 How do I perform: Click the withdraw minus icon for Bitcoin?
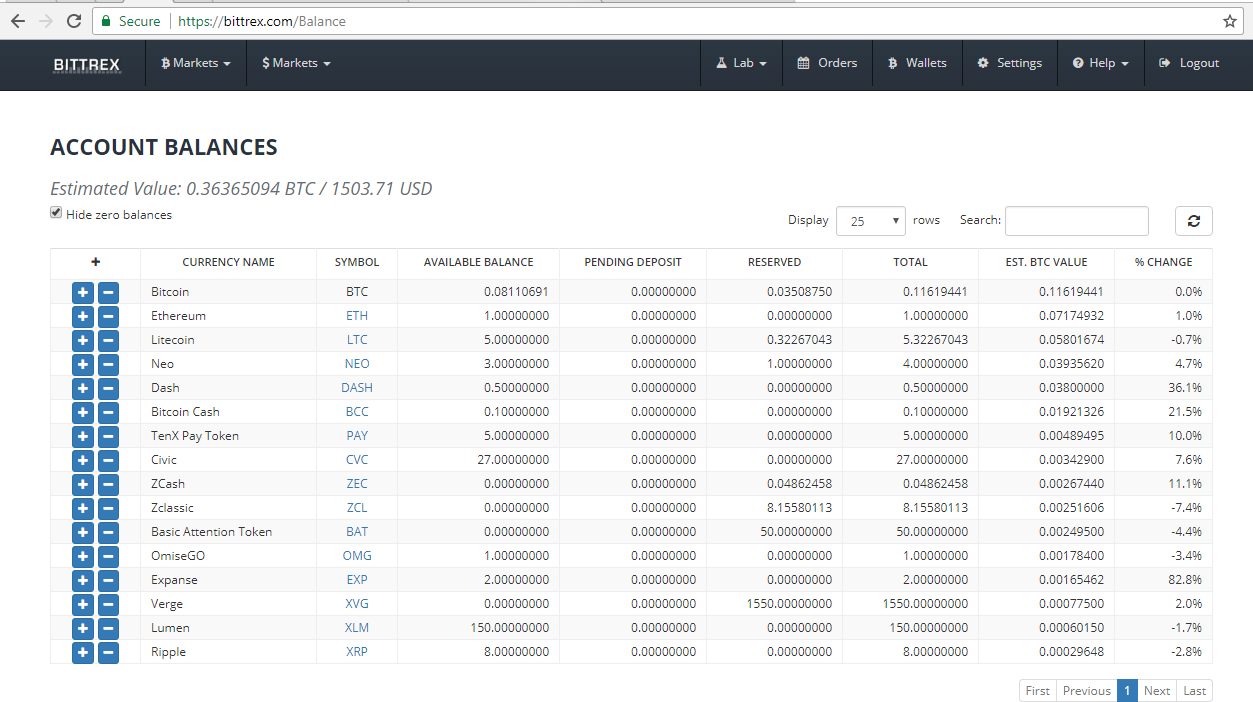tap(108, 292)
